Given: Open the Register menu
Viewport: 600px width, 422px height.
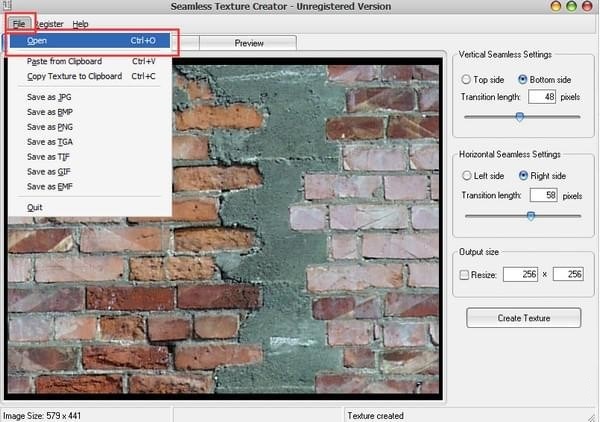Looking at the screenshot, I should 49,23.
